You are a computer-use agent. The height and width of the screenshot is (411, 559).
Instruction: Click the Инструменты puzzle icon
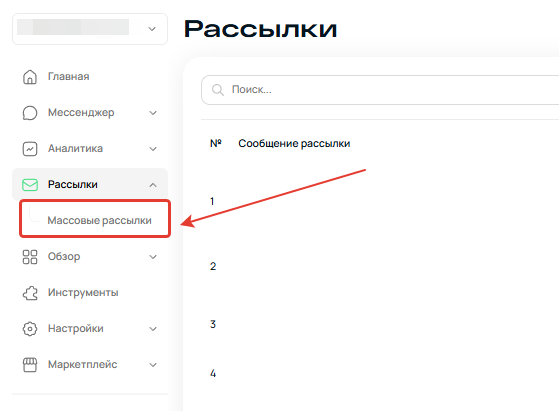pos(30,293)
